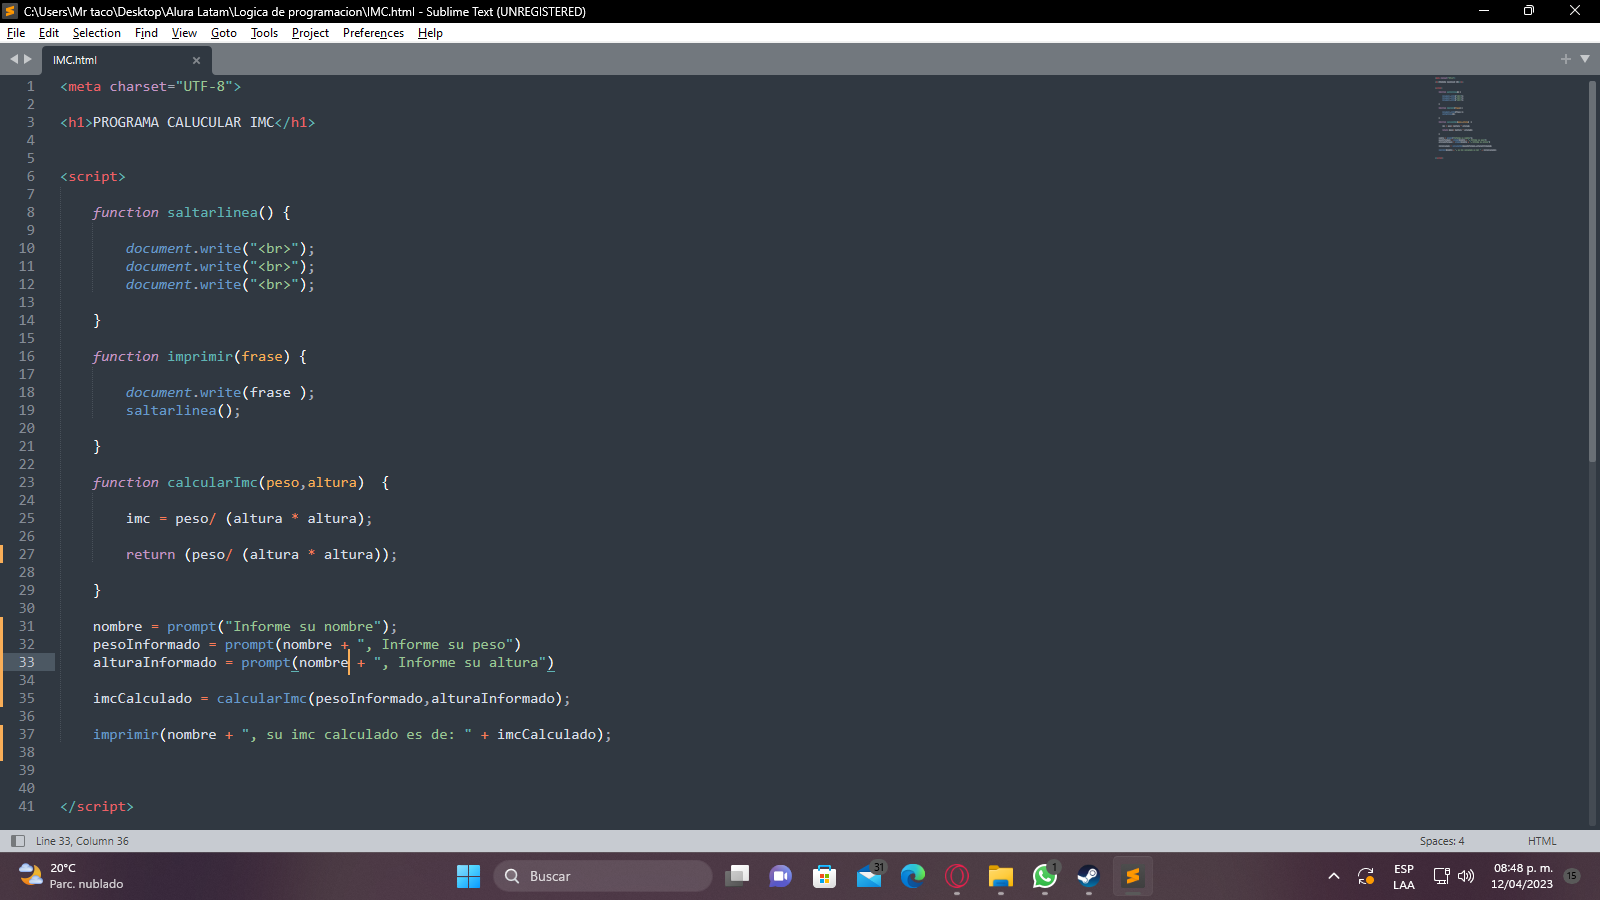Click the meta charset tag on line 1
Image resolution: width=1600 pixels, height=900 pixels.
[150, 86]
